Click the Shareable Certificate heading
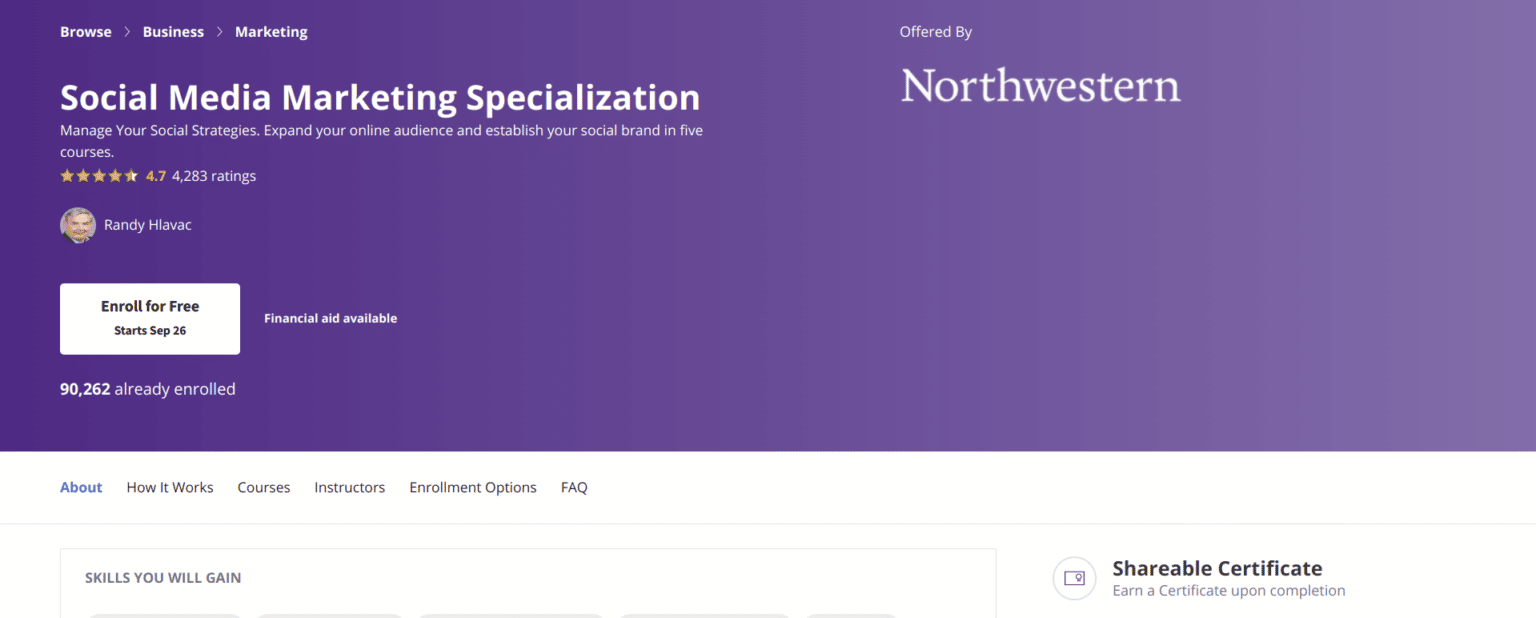This screenshot has width=1536, height=618. (1217, 568)
